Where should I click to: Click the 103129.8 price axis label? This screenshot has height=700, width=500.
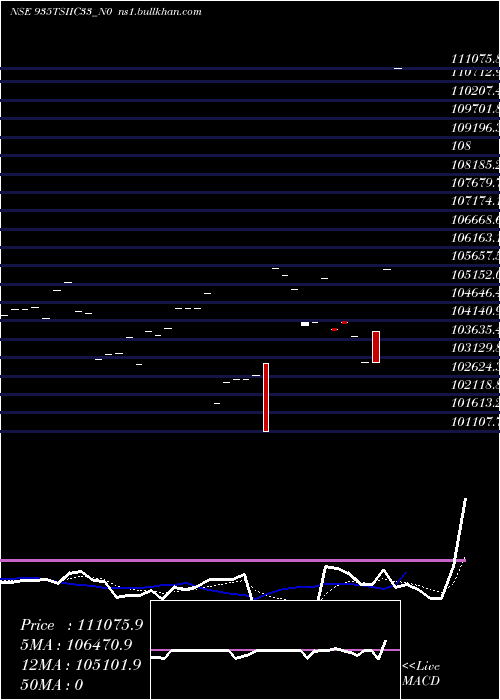point(475,348)
